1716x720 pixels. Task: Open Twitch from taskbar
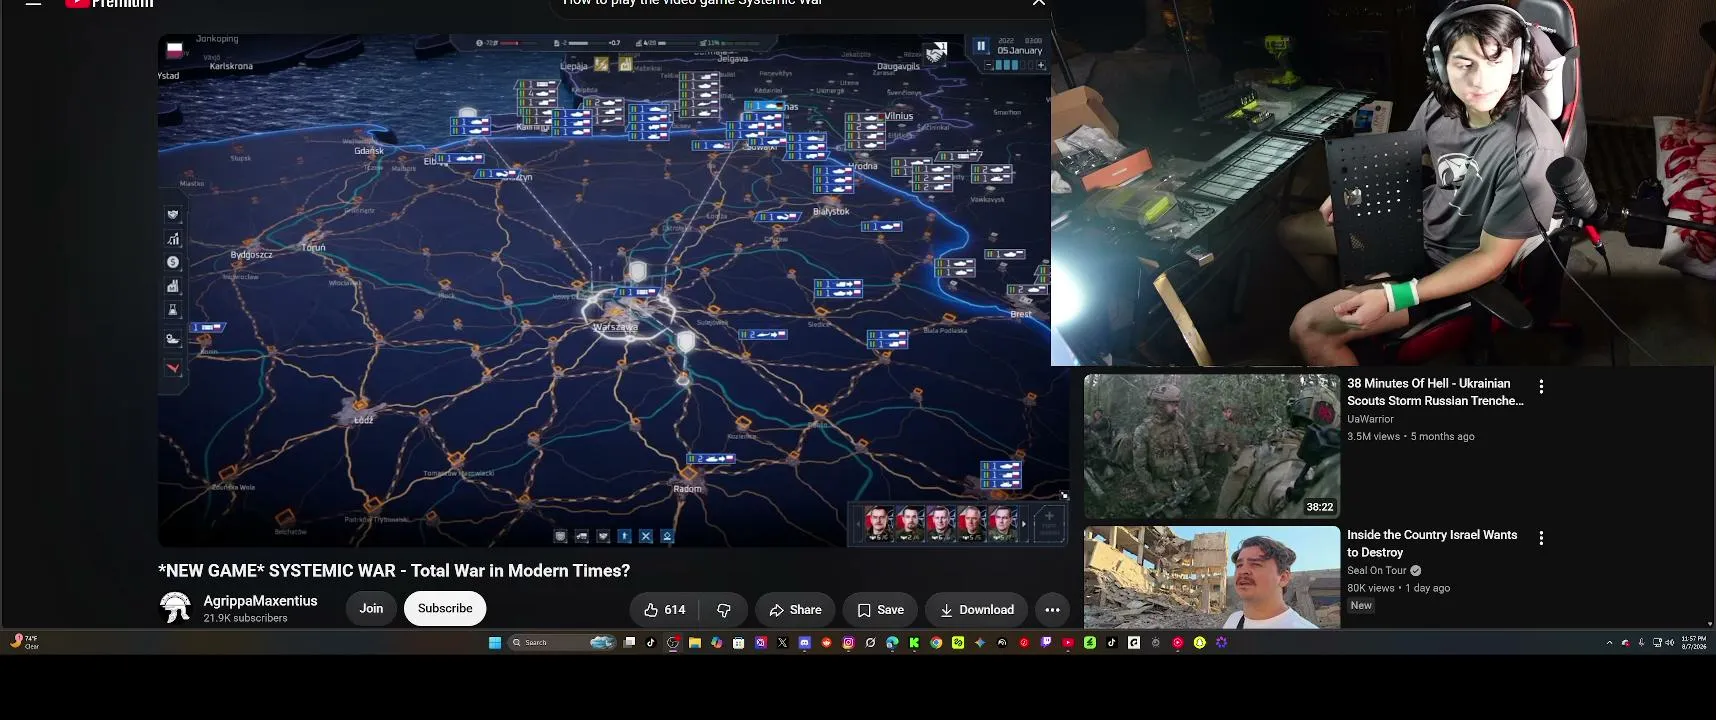tap(1046, 643)
